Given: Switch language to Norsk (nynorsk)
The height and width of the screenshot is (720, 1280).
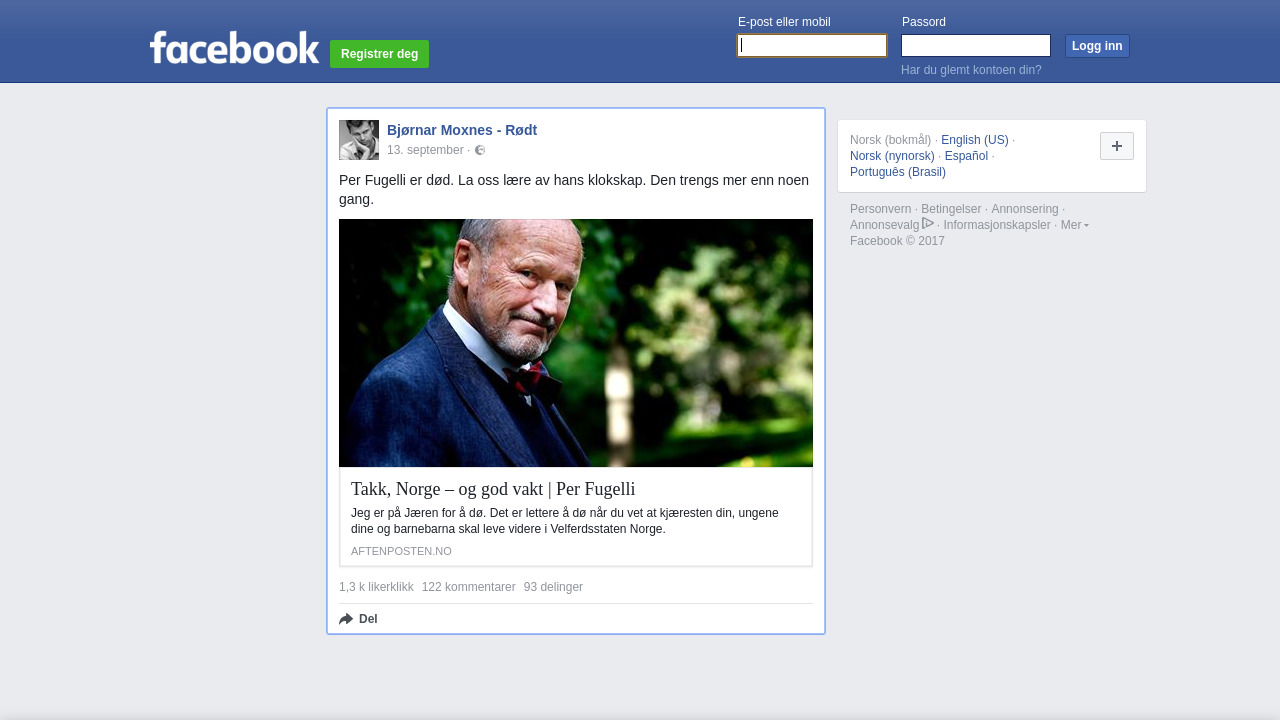Looking at the screenshot, I should (x=892, y=156).
